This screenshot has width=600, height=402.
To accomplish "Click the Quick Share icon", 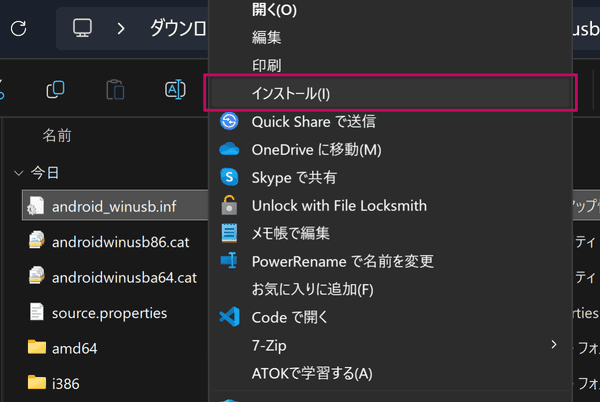I will click(x=229, y=121).
